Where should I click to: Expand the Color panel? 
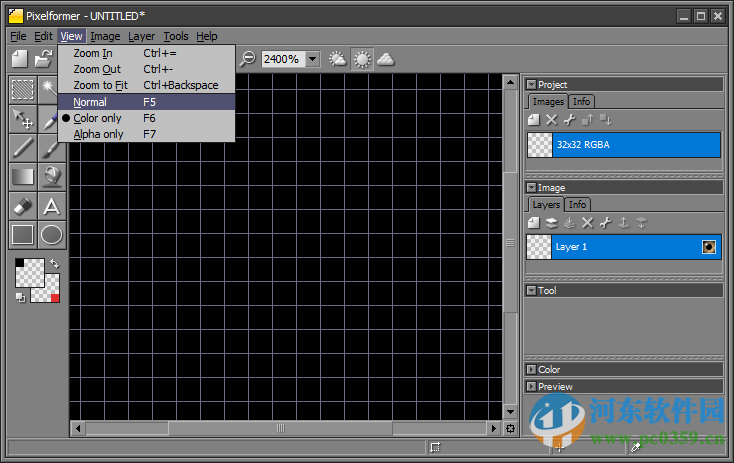tap(531, 369)
